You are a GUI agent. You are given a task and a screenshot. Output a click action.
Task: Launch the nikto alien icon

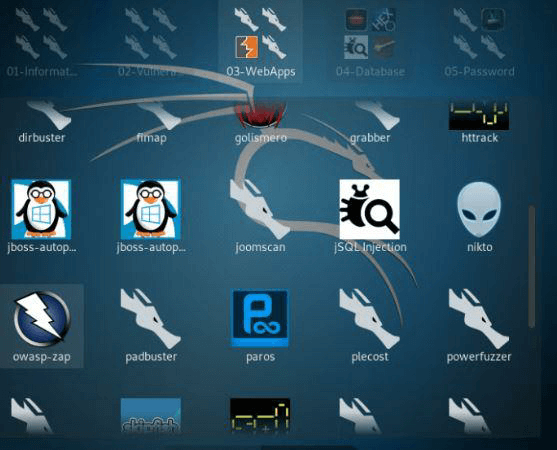pos(479,210)
